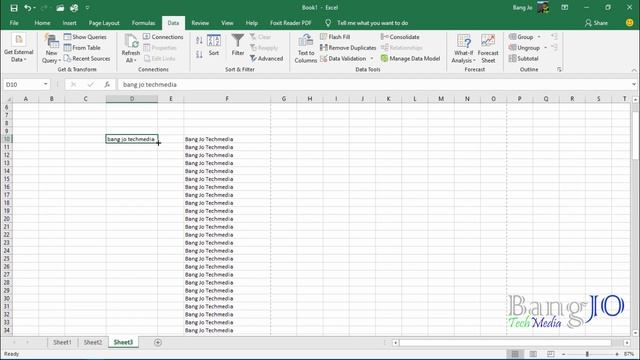Sort Z to A descending icon
The height and width of the screenshot is (360, 640).
[199, 55]
